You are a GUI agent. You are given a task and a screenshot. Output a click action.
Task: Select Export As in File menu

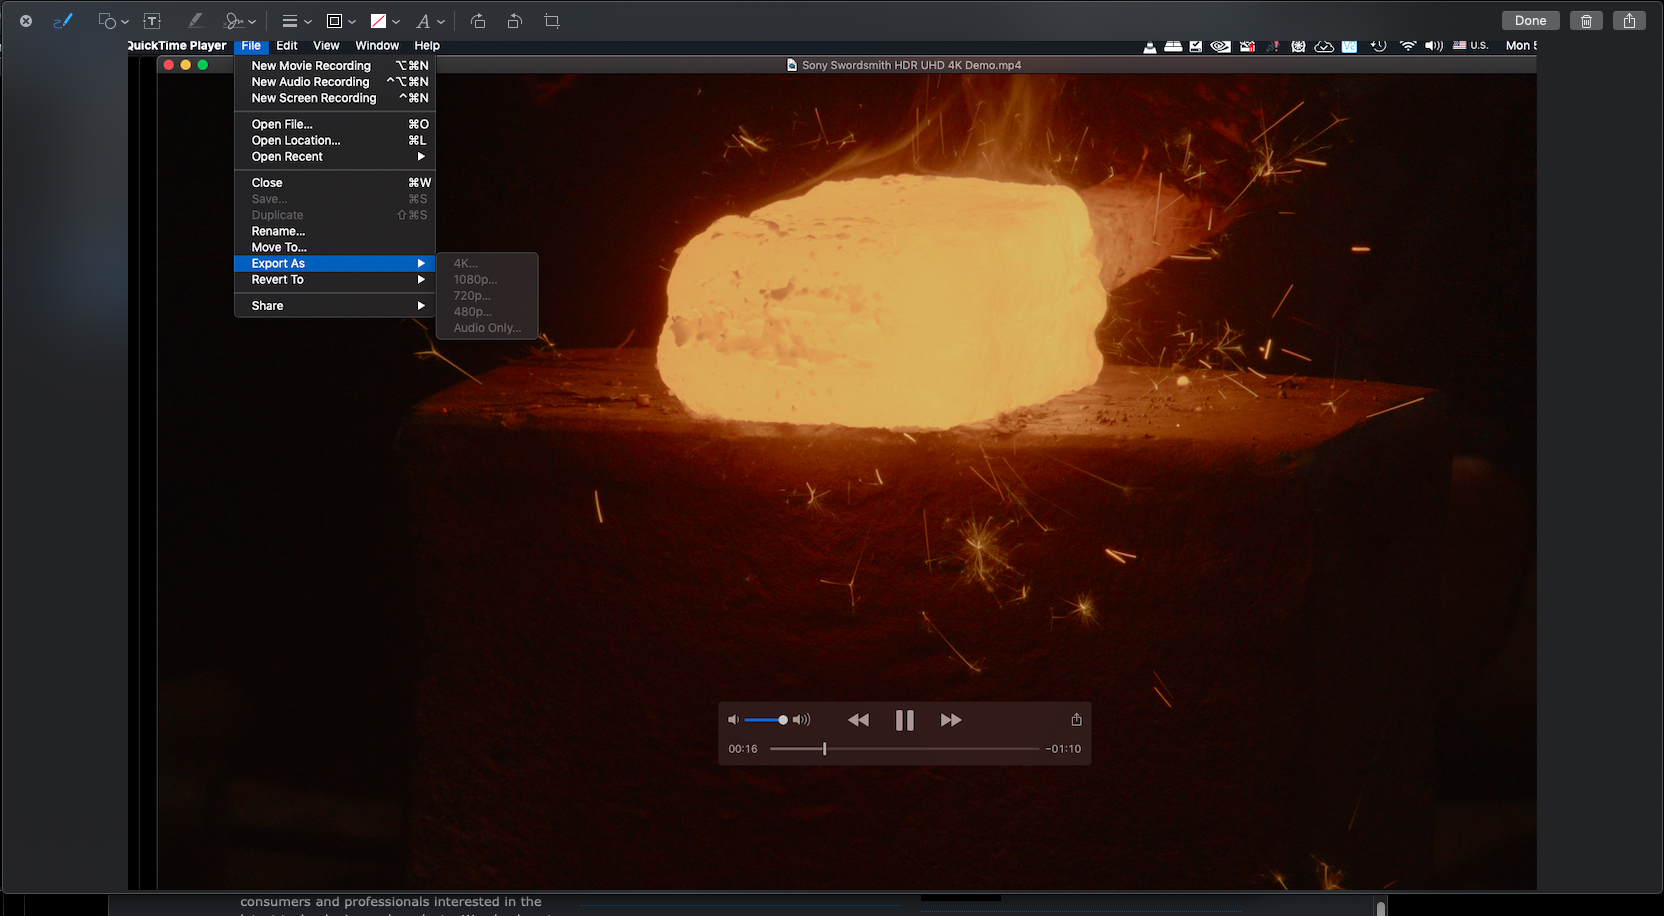pos(278,264)
